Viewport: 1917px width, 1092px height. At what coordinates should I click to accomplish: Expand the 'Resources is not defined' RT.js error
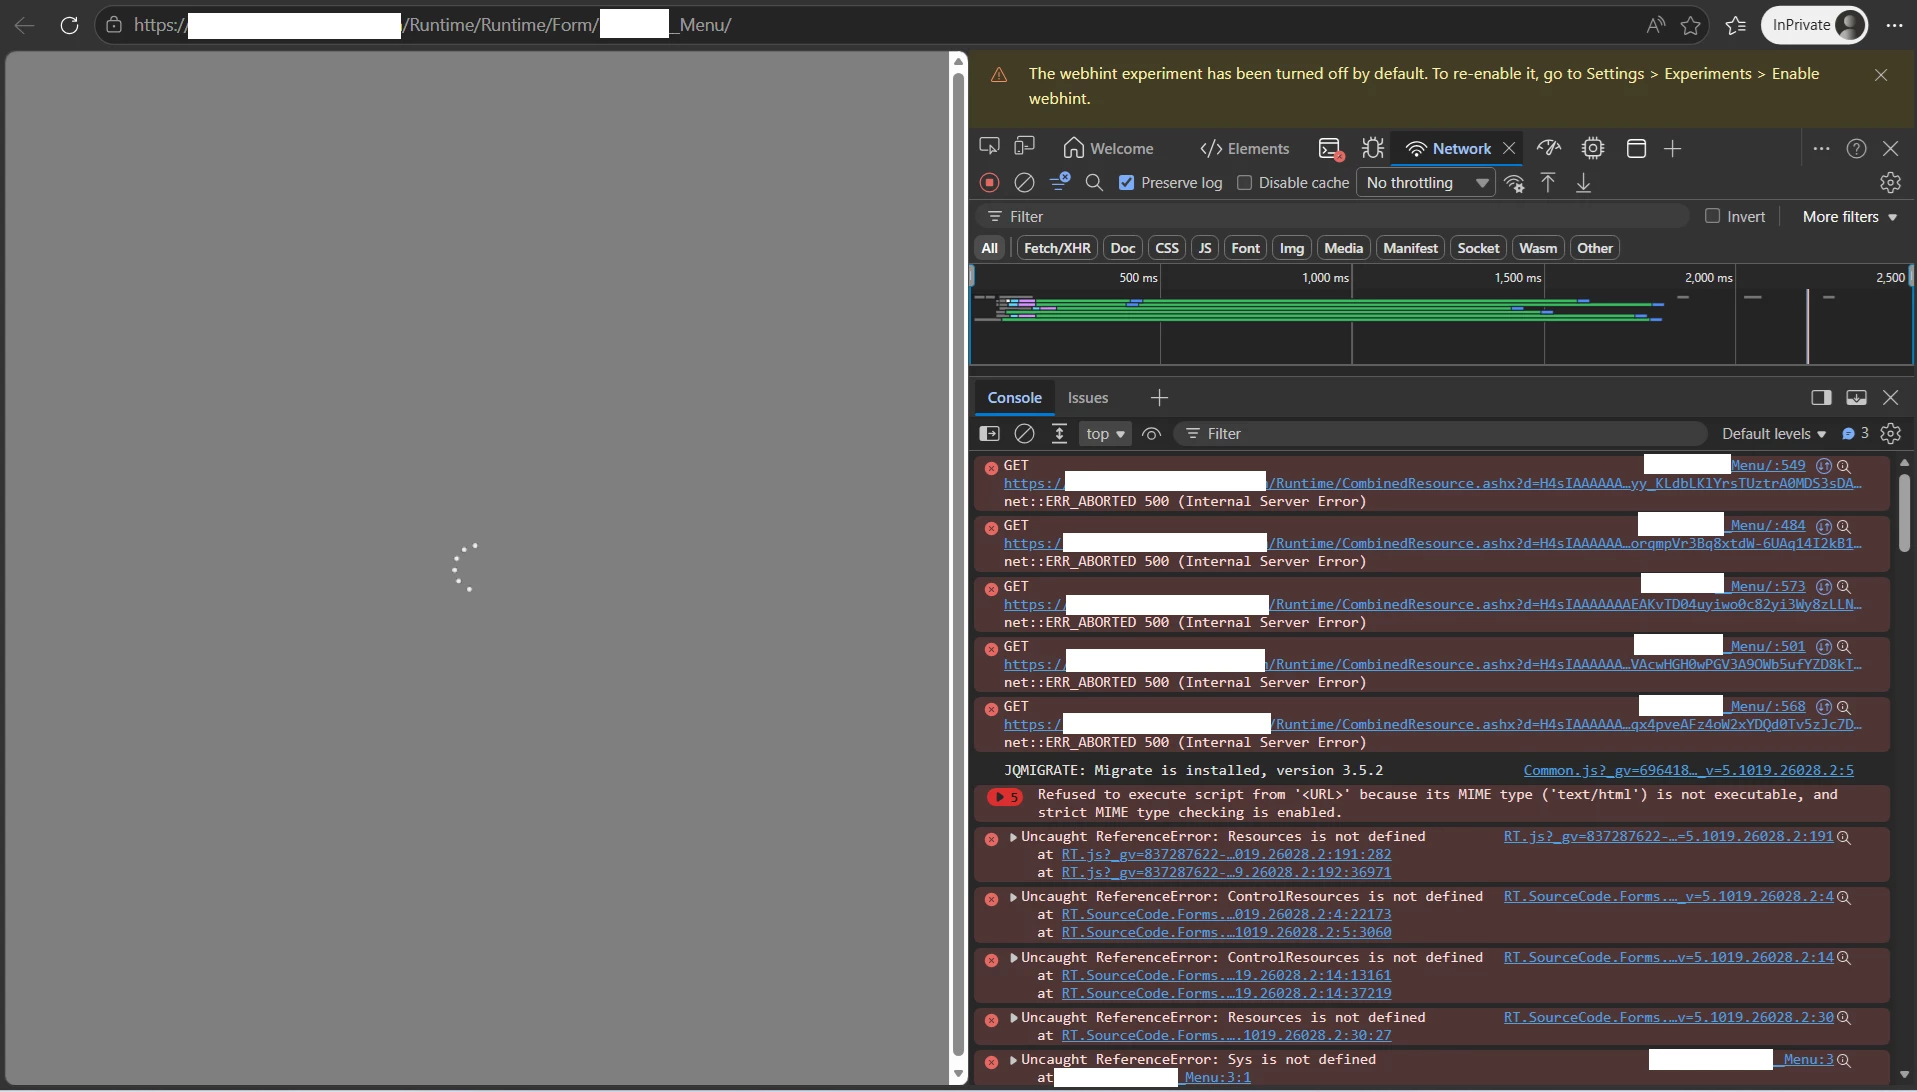click(x=1013, y=837)
